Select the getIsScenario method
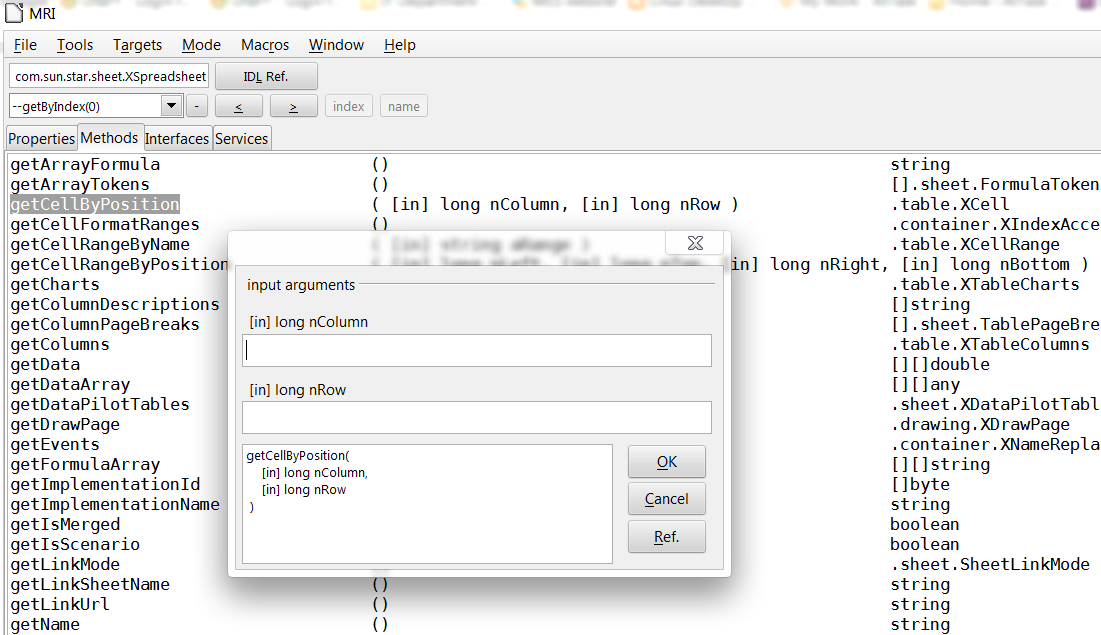Viewport: 1101px width, 635px height. (x=74, y=544)
